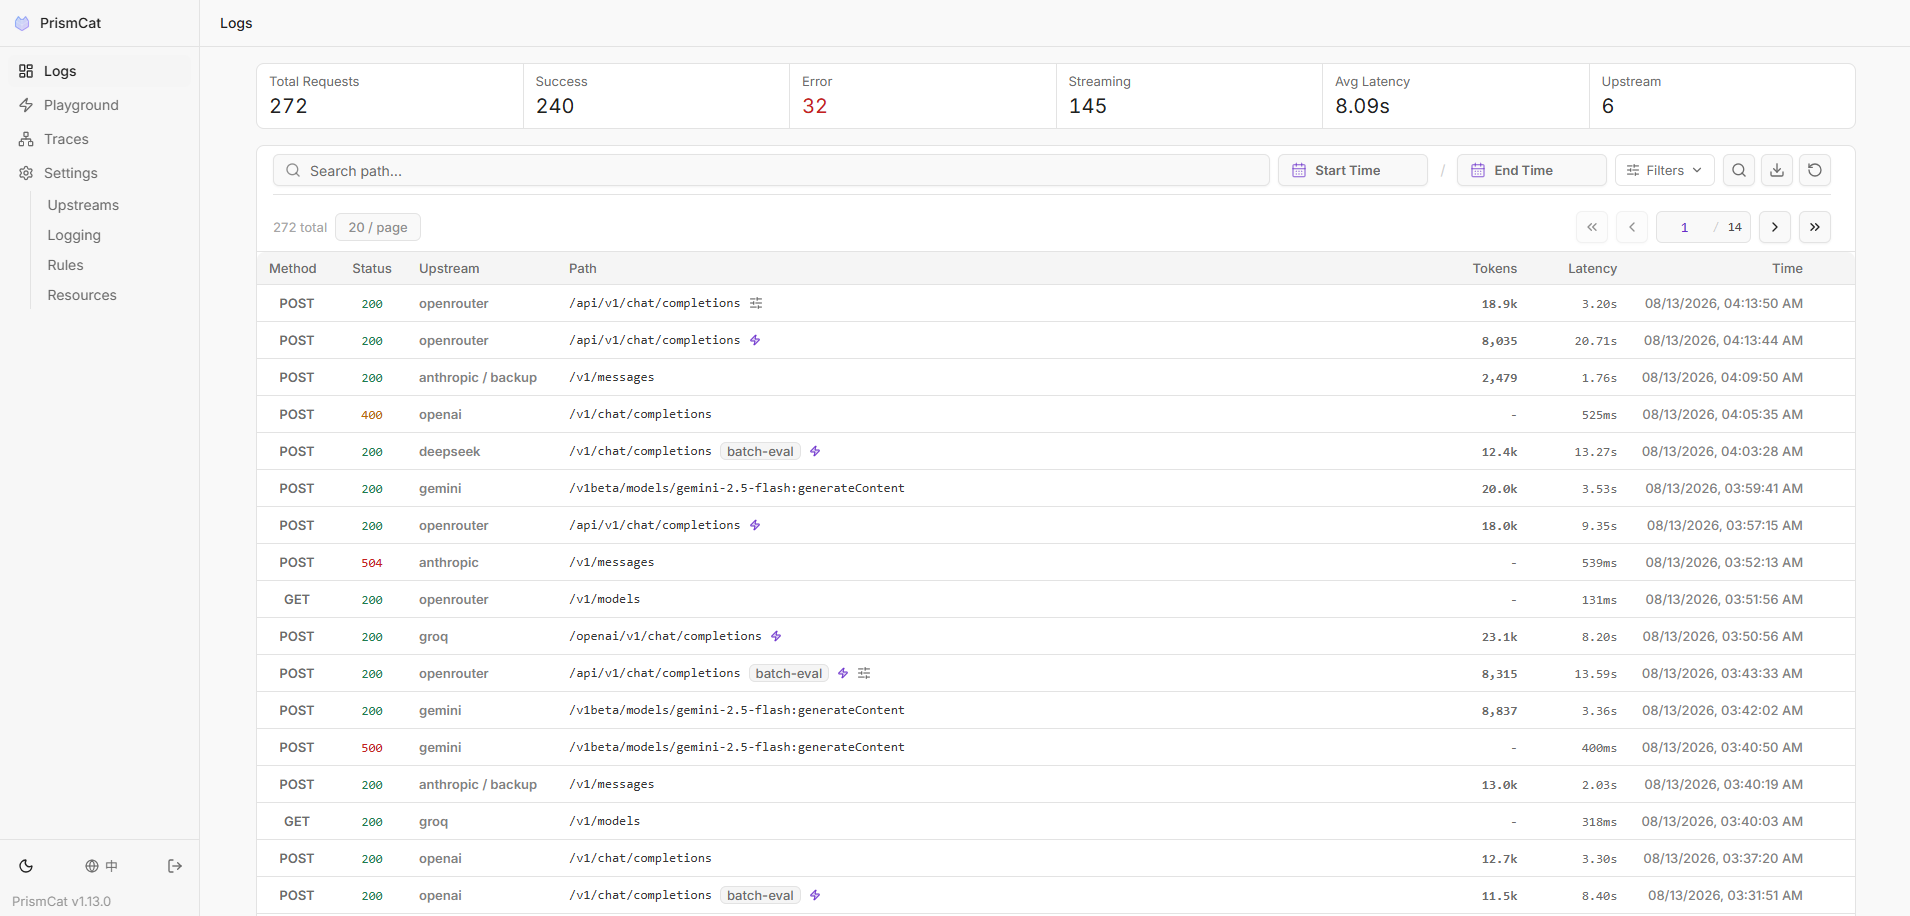This screenshot has width=1910, height=916.
Task: Go to the previous page of logs
Action: pos(1632,227)
